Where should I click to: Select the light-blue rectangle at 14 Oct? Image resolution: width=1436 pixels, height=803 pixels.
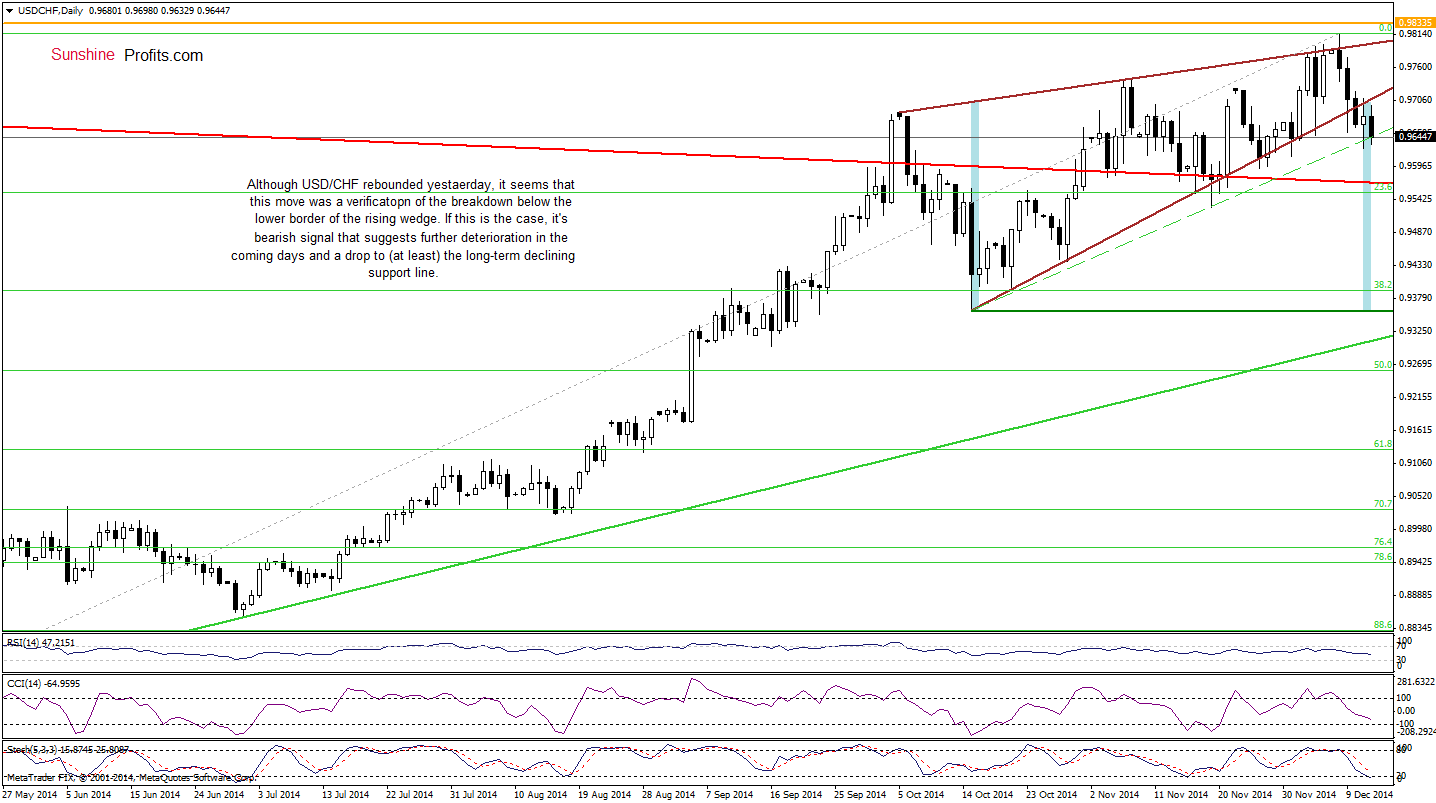coord(975,205)
